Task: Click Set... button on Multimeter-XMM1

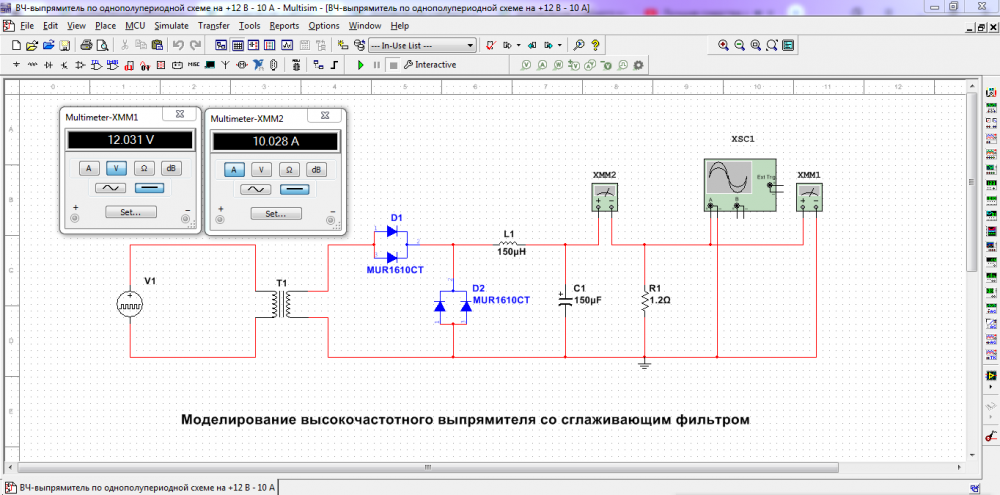Action: click(x=130, y=212)
